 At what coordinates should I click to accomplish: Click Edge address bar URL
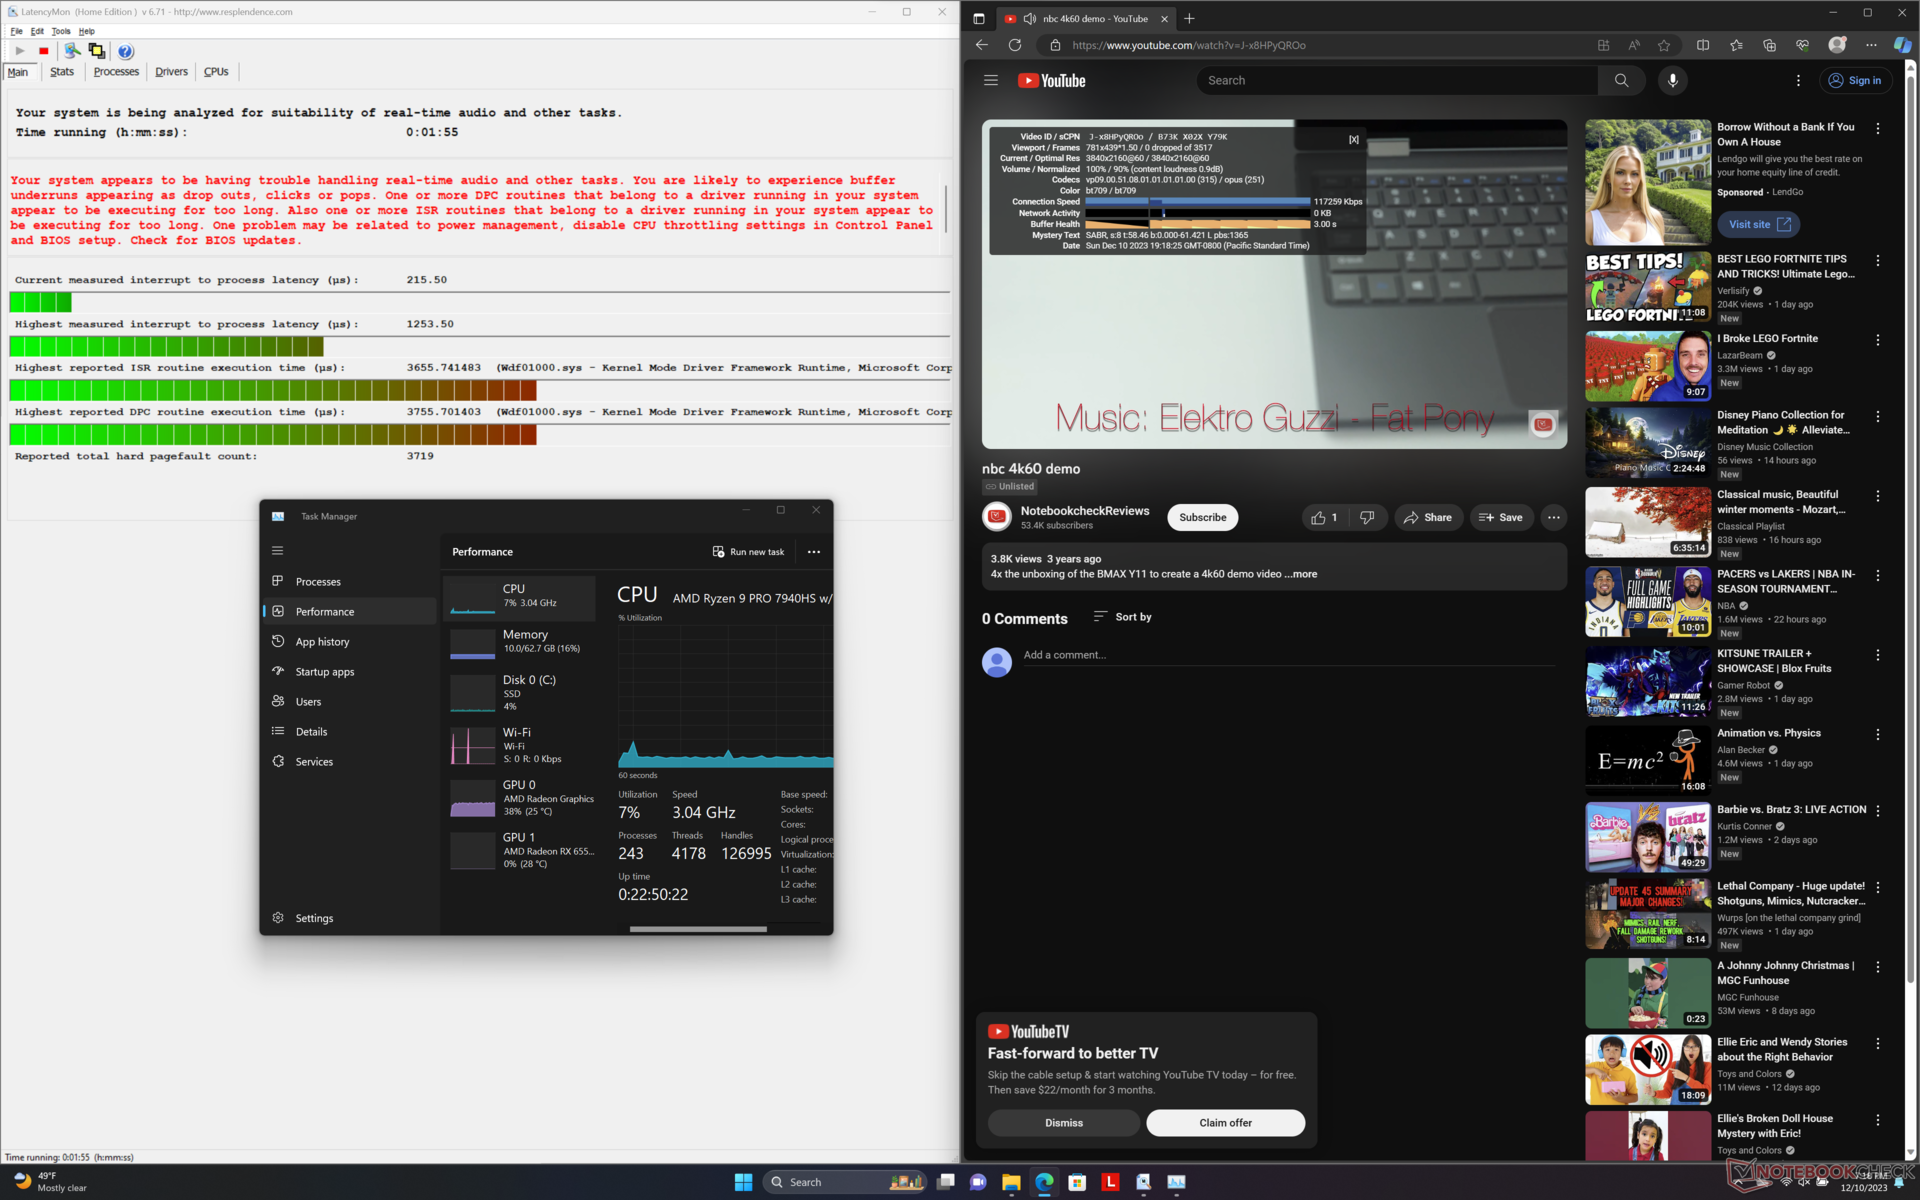tap(1188, 45)
